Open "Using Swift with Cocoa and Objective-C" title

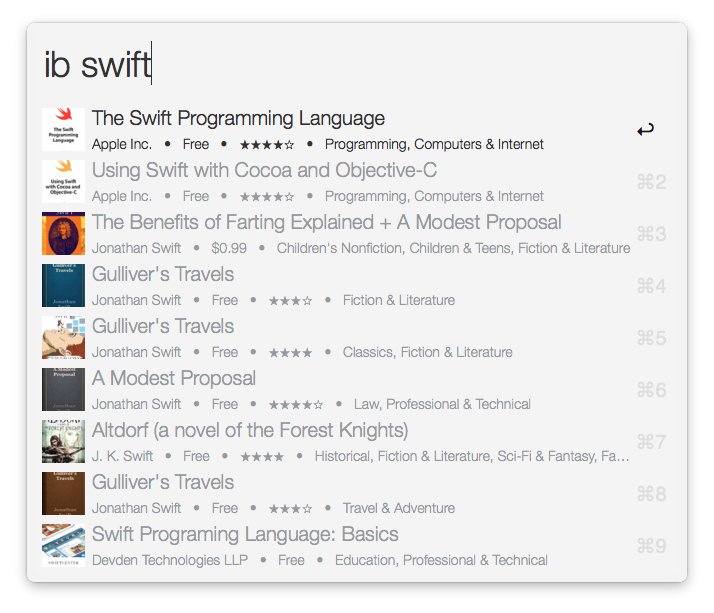click(264, 171)
